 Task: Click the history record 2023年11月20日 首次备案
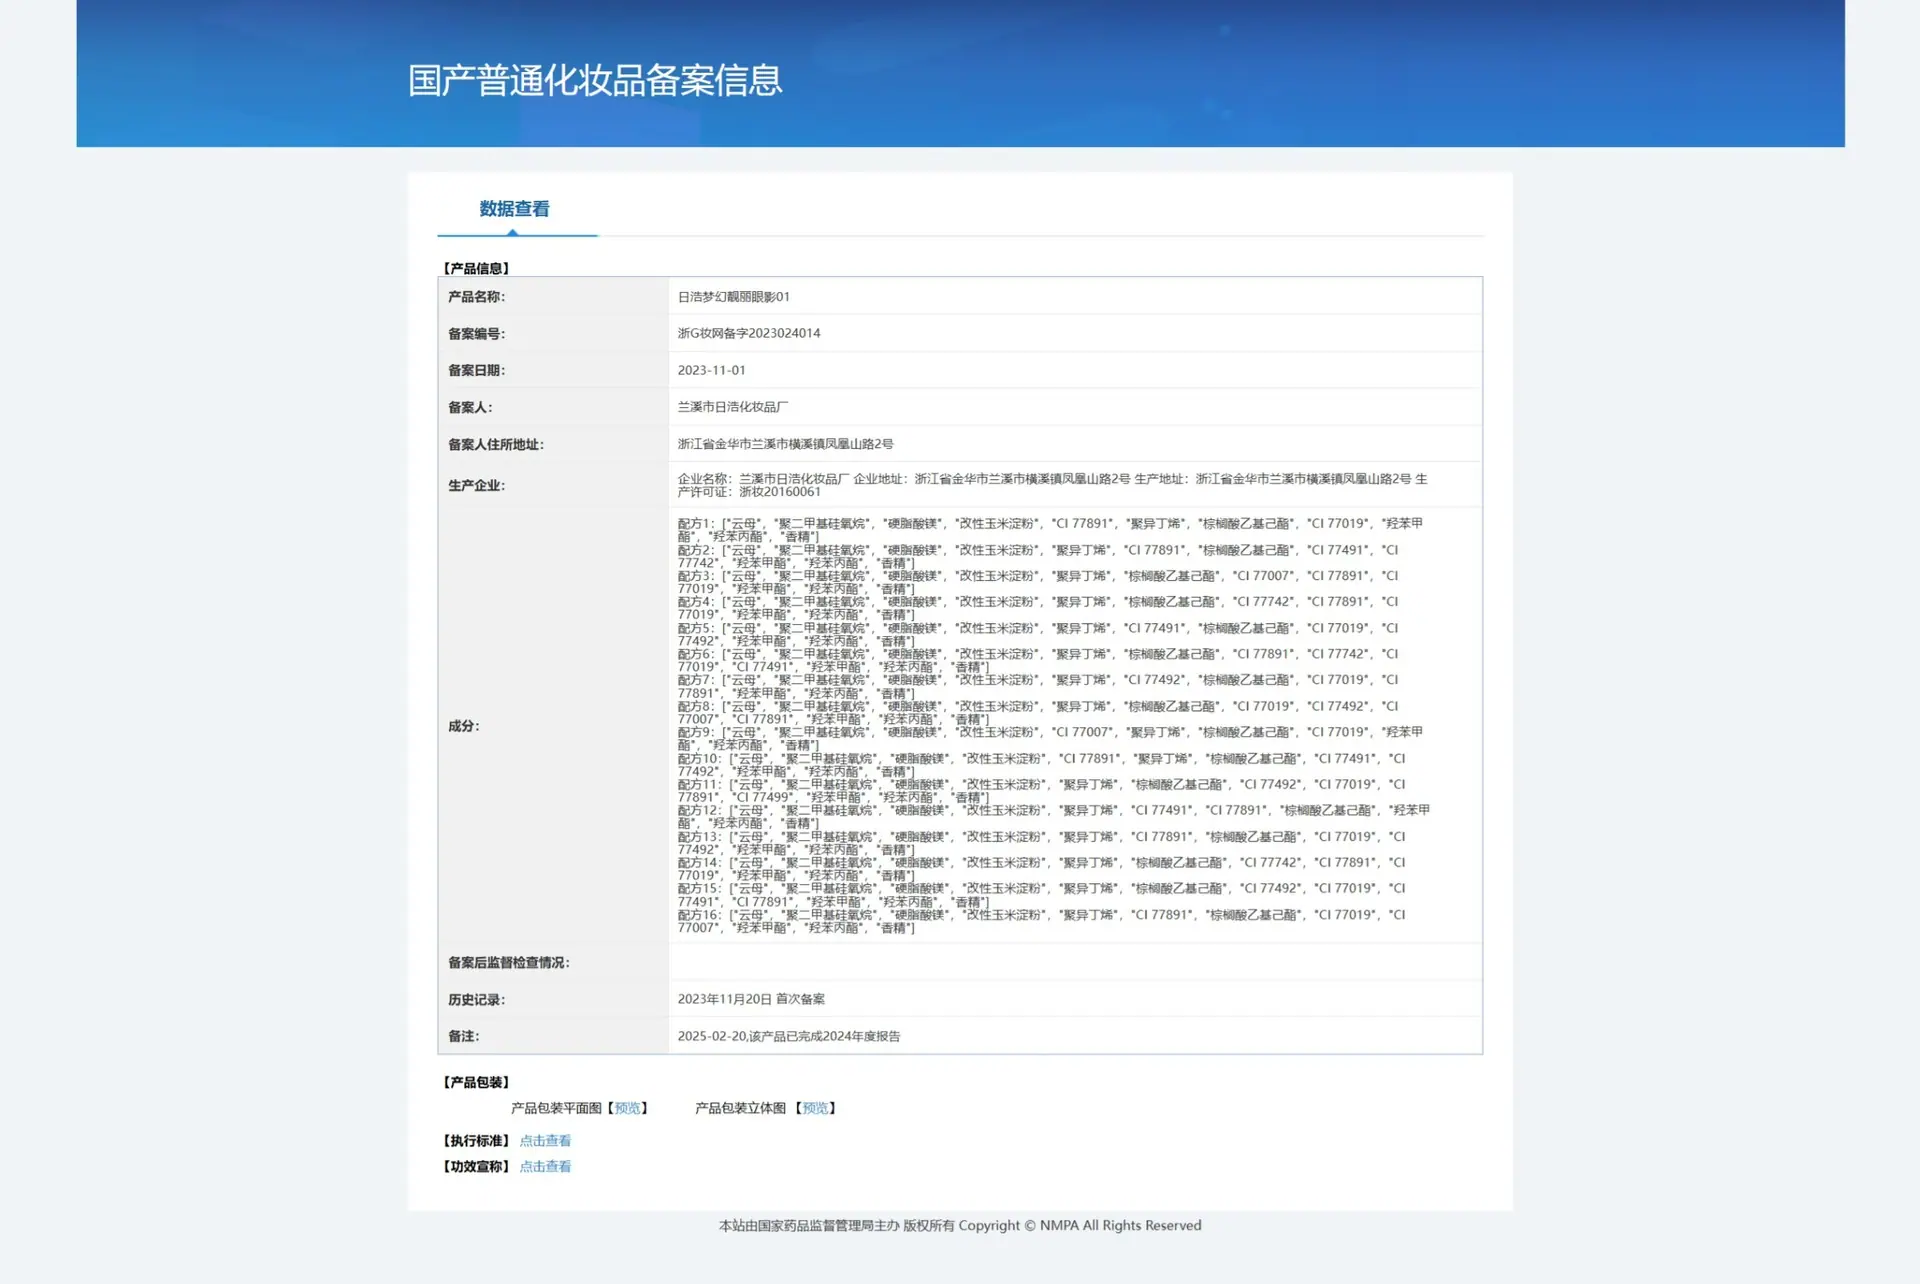point(751,999)
